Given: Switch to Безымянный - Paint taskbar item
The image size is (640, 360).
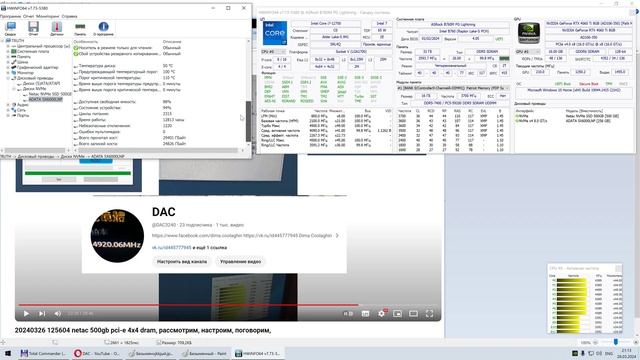Looking at the screenshot, I should (x=204, y=353).
